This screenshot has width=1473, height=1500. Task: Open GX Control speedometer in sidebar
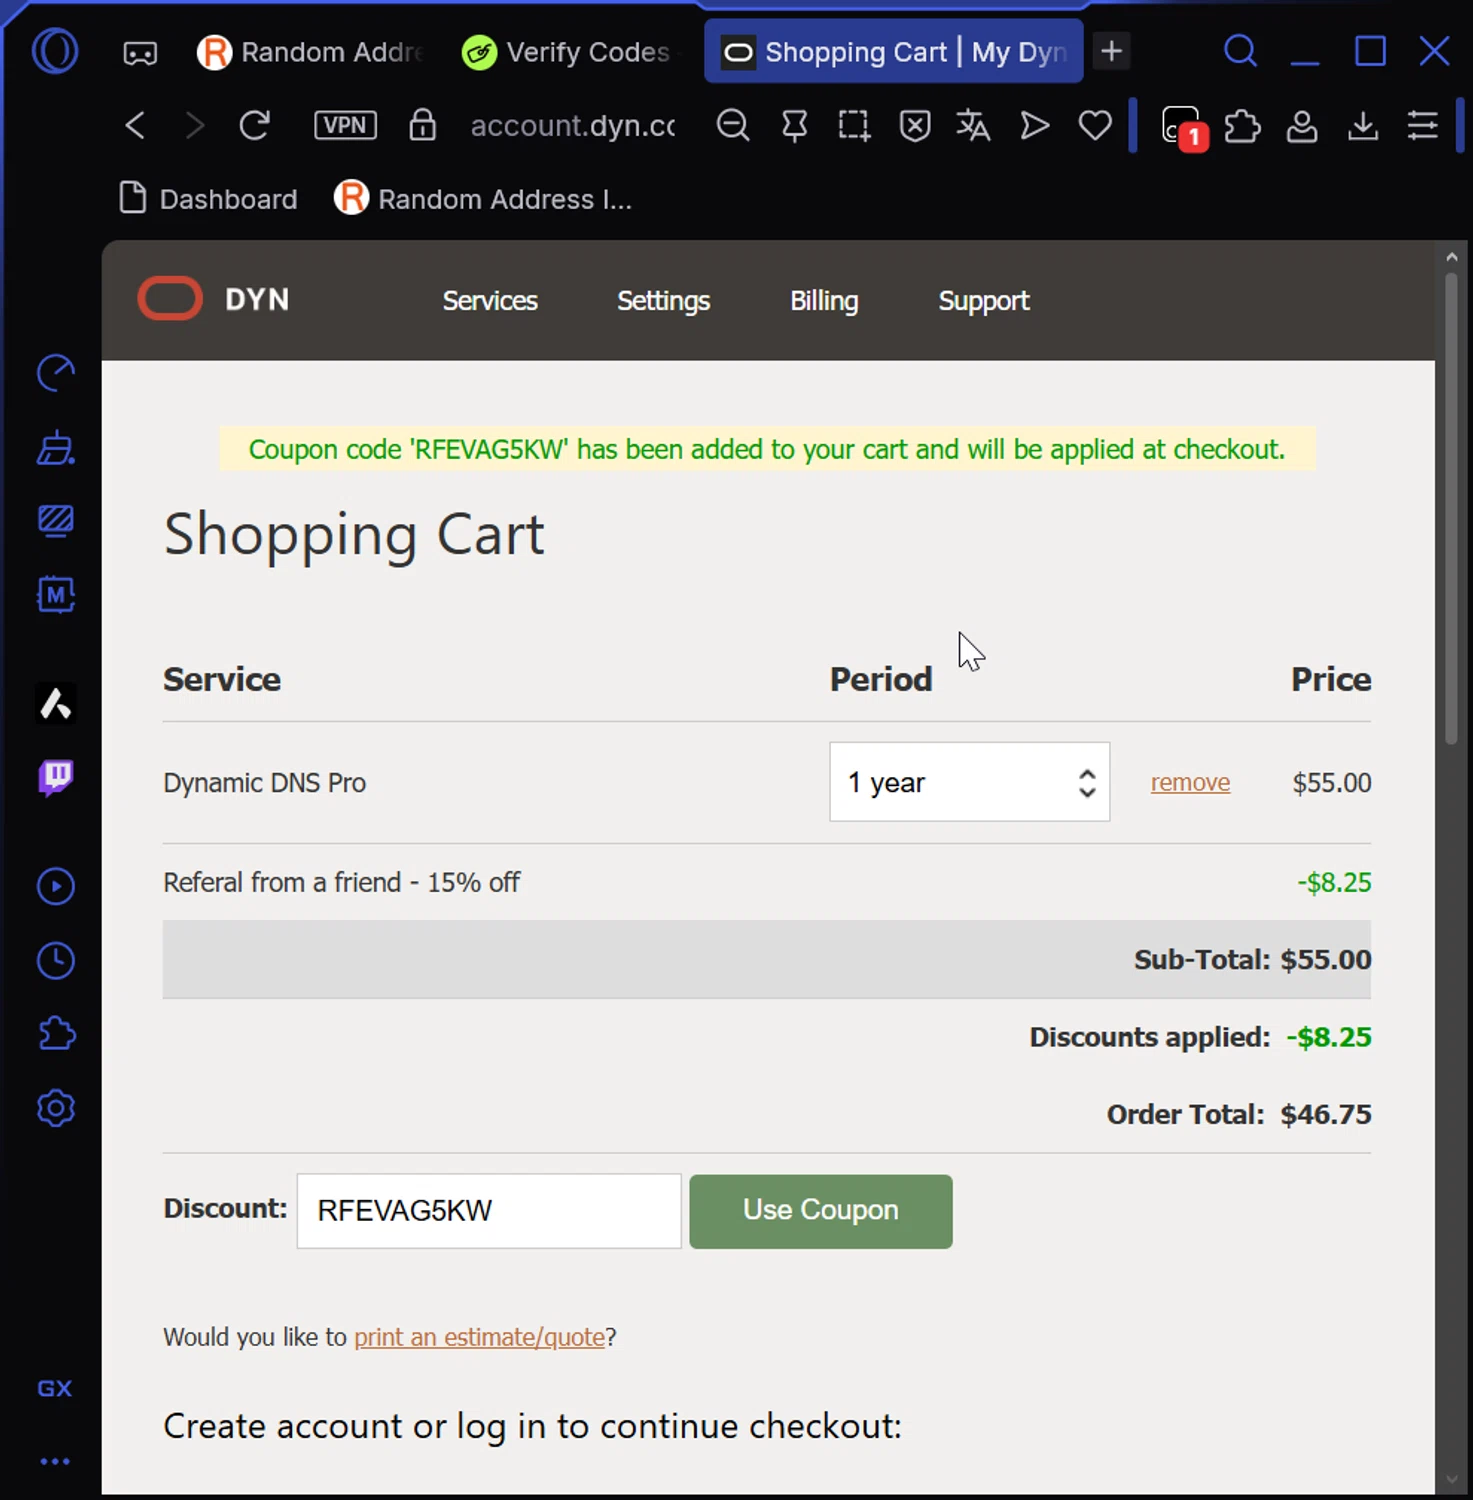56,373
